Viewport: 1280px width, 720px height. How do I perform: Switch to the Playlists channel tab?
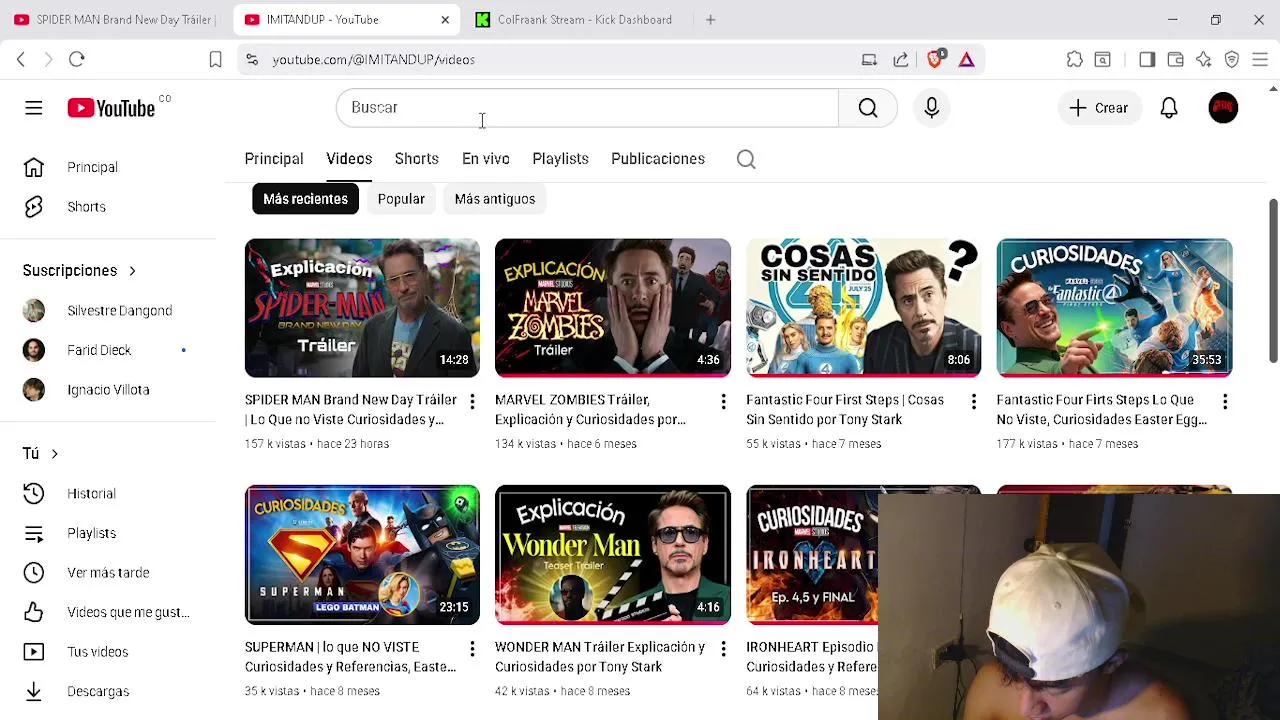[560, 159]
